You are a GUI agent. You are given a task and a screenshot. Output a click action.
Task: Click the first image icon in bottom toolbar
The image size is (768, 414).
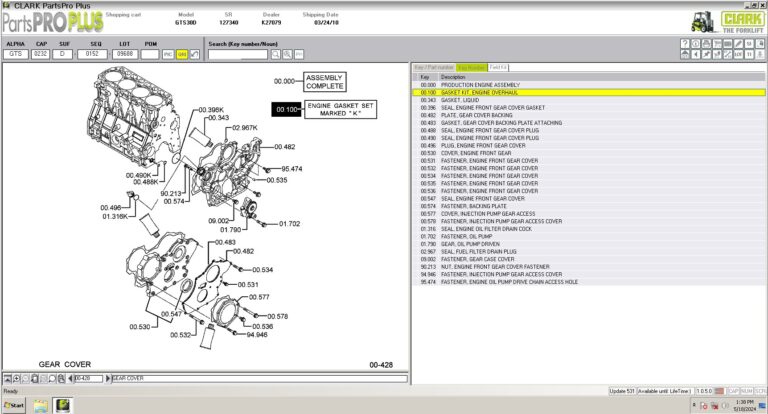tap(7, 378)
